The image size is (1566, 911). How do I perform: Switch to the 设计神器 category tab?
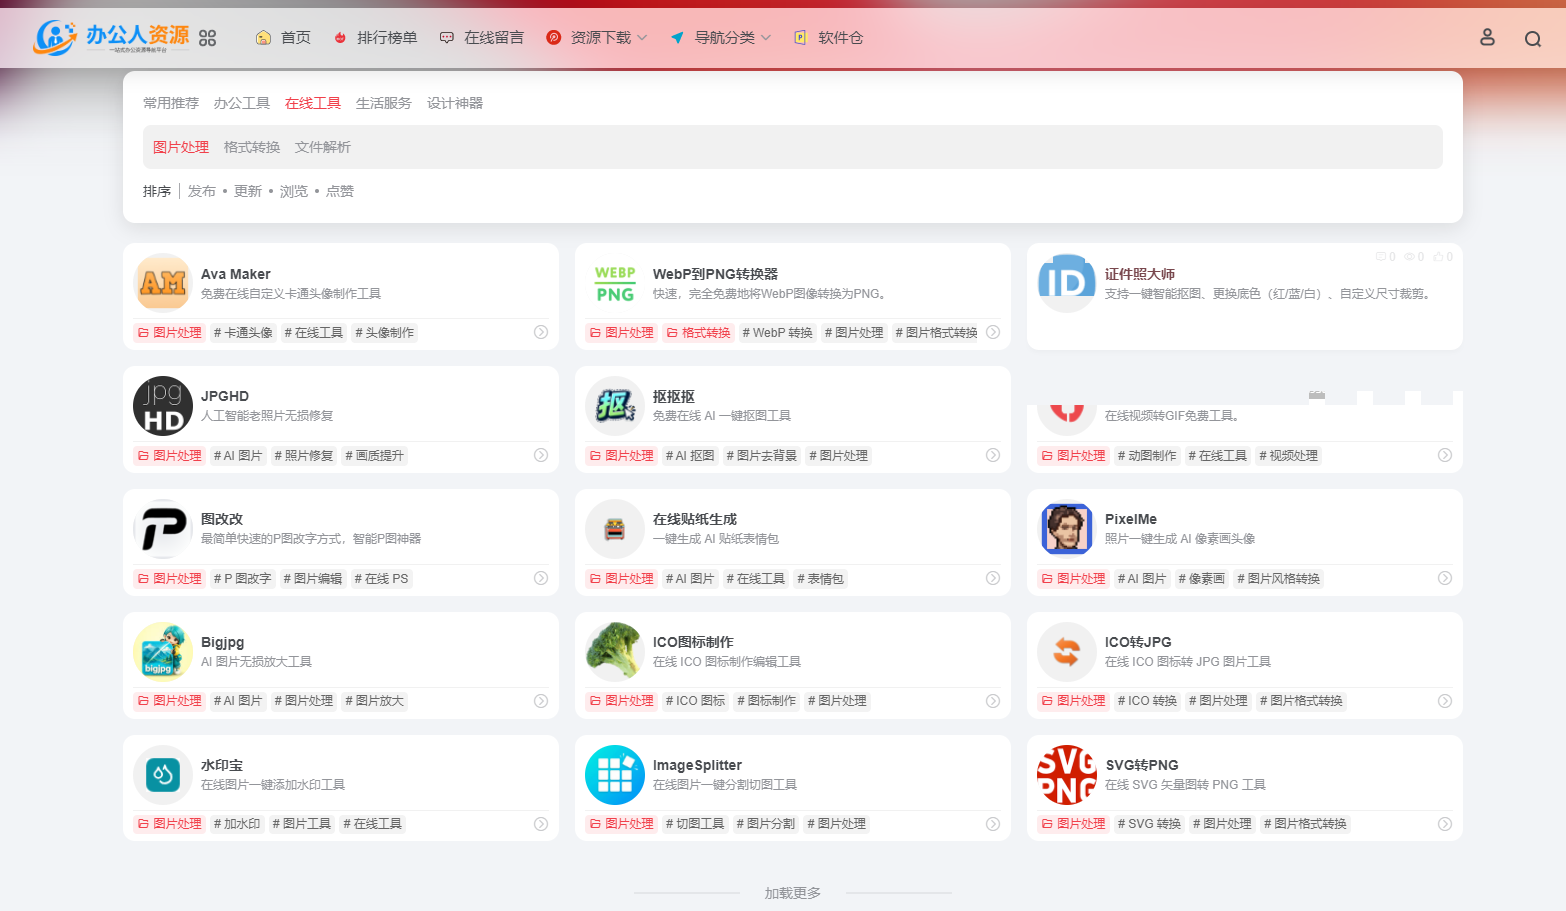click(455, 103)
